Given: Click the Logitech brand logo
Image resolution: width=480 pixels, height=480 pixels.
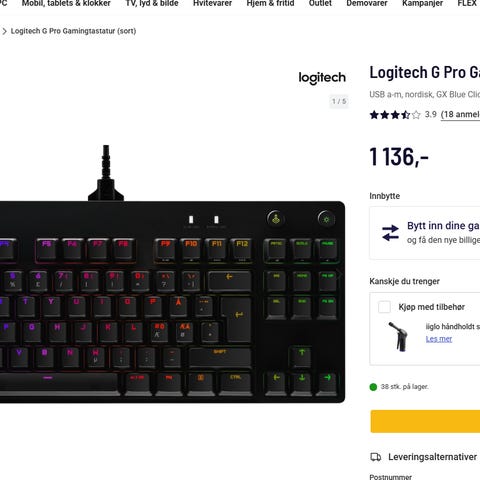Looking at the screenshot, I should [x=322, y=78].
